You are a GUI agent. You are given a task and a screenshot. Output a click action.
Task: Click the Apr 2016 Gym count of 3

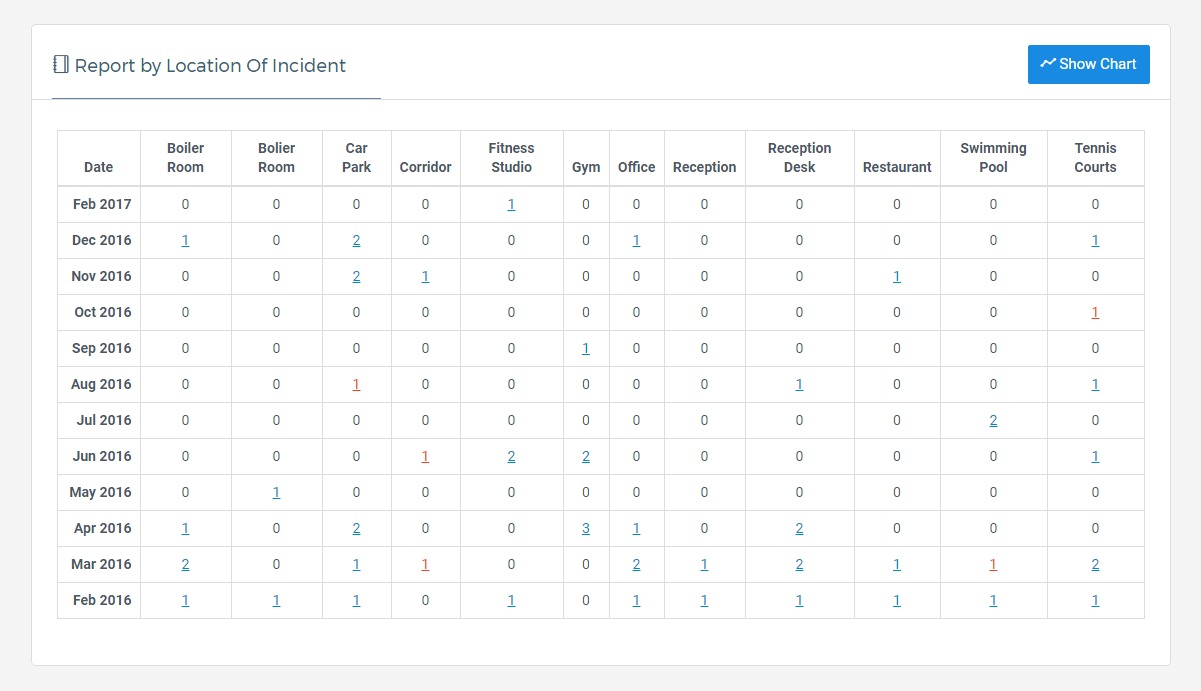pos(586,529)
